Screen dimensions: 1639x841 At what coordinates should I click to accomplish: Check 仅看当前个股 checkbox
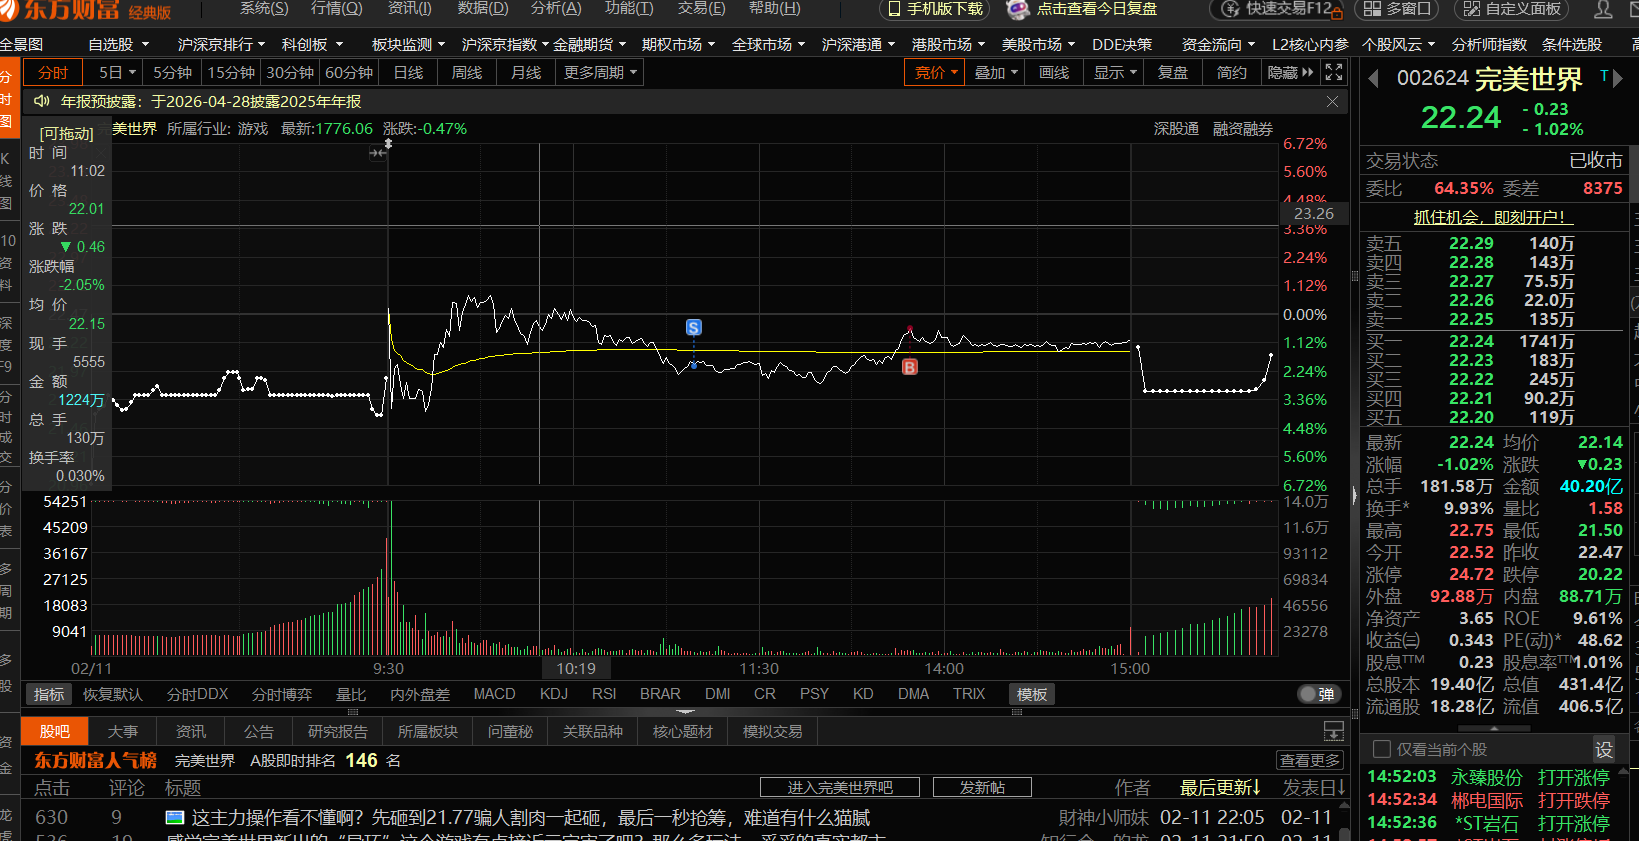1382,749
